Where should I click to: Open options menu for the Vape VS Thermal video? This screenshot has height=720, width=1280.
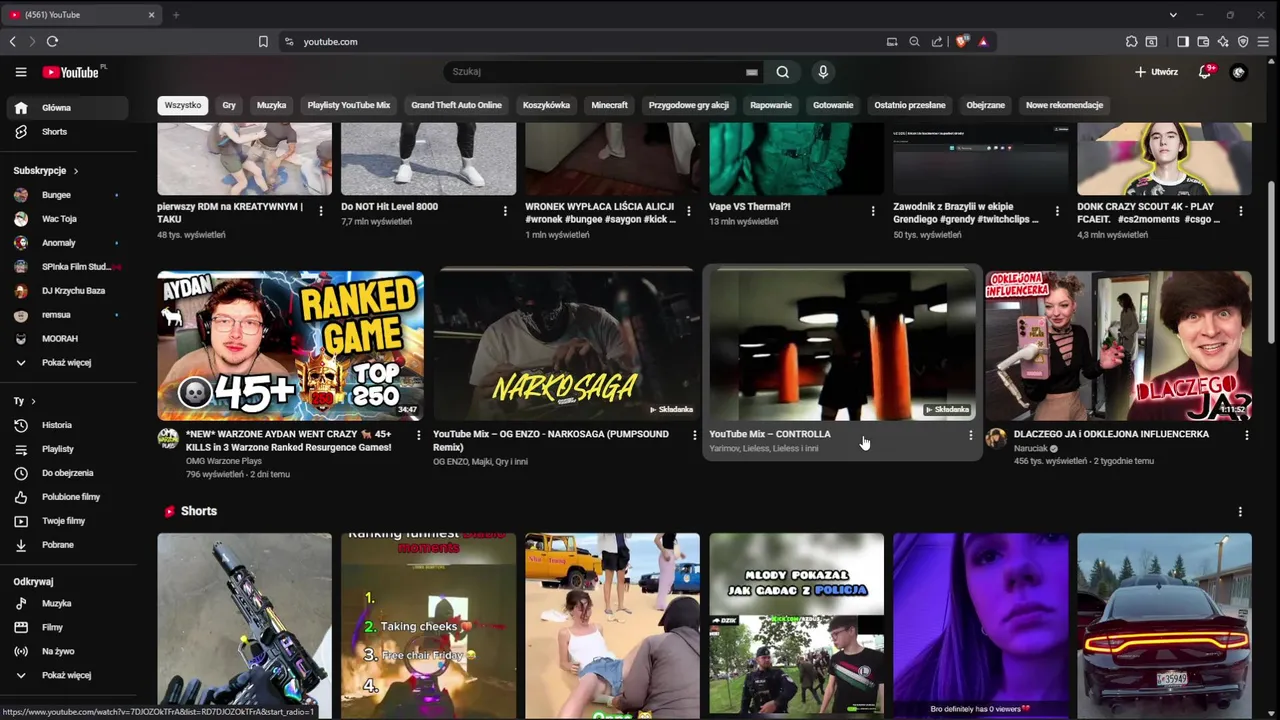[x=873, y=211]
